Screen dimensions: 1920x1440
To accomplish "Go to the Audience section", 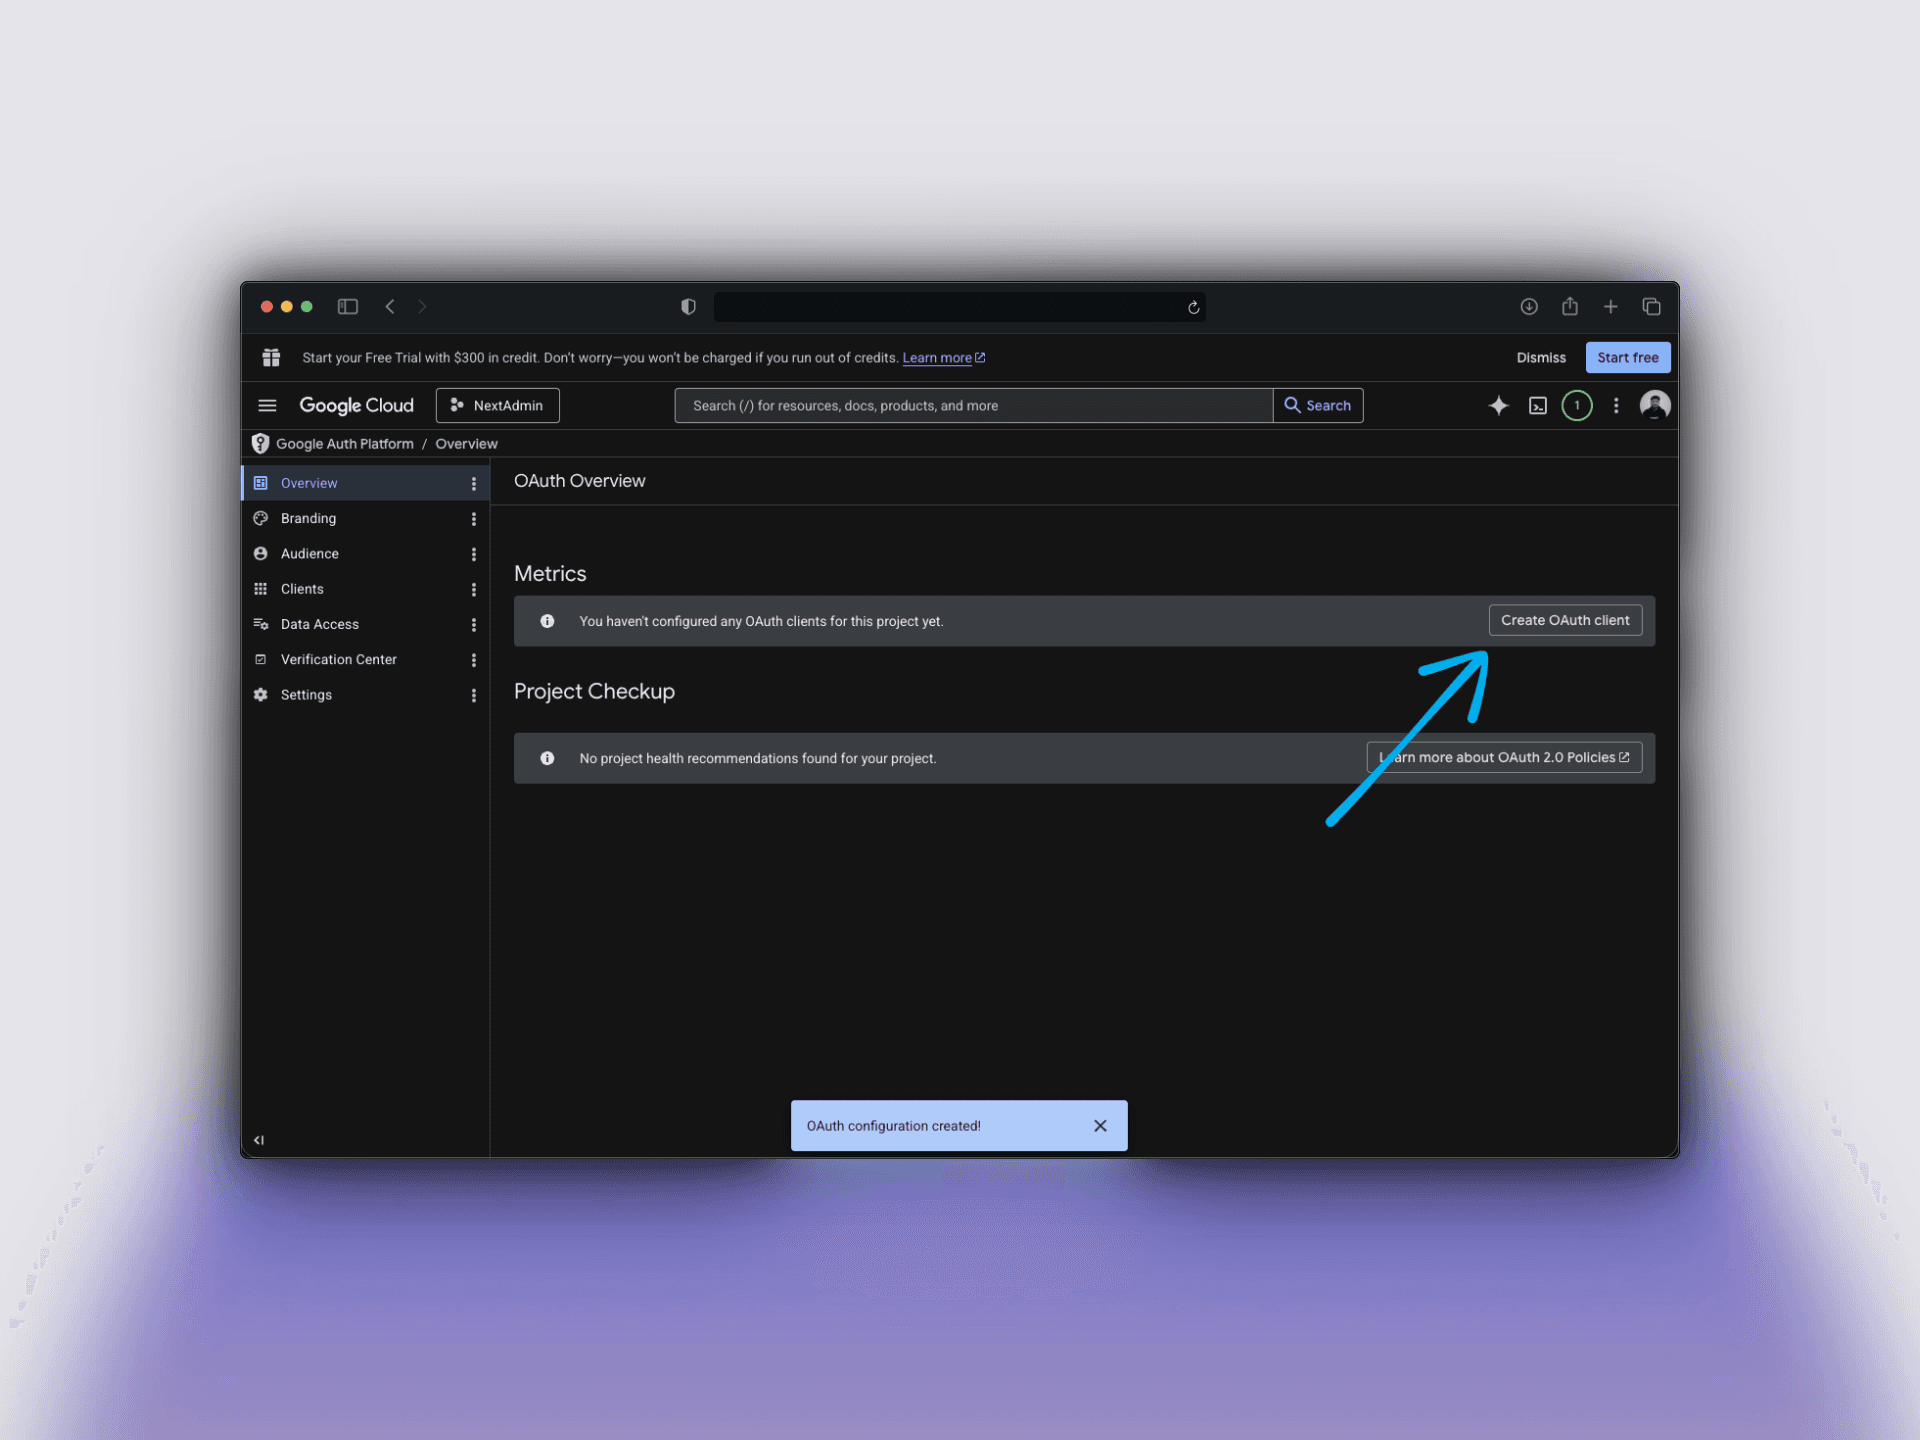I will [309, 553].
